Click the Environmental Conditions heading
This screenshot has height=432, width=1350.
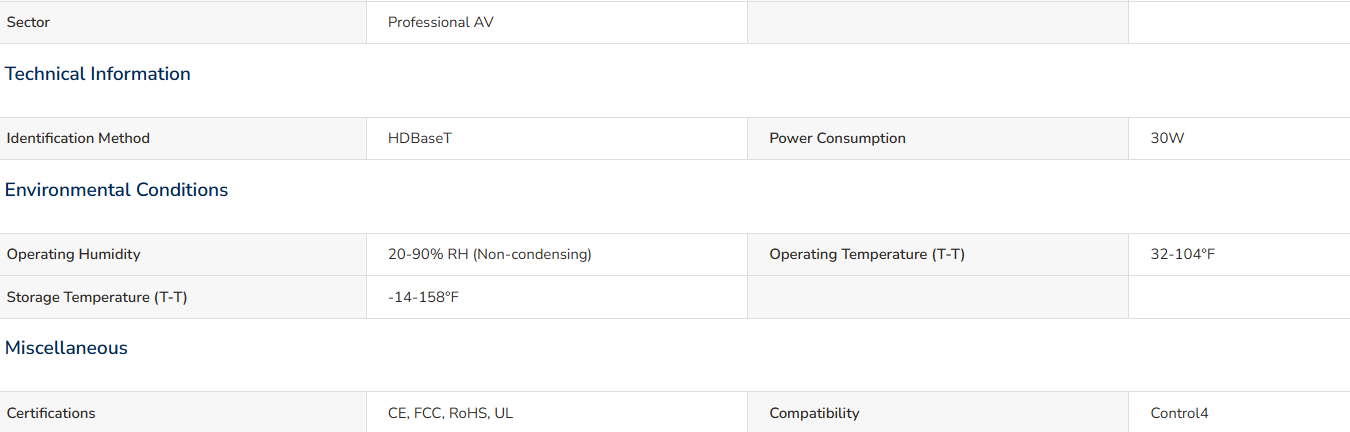click(116, 190)
